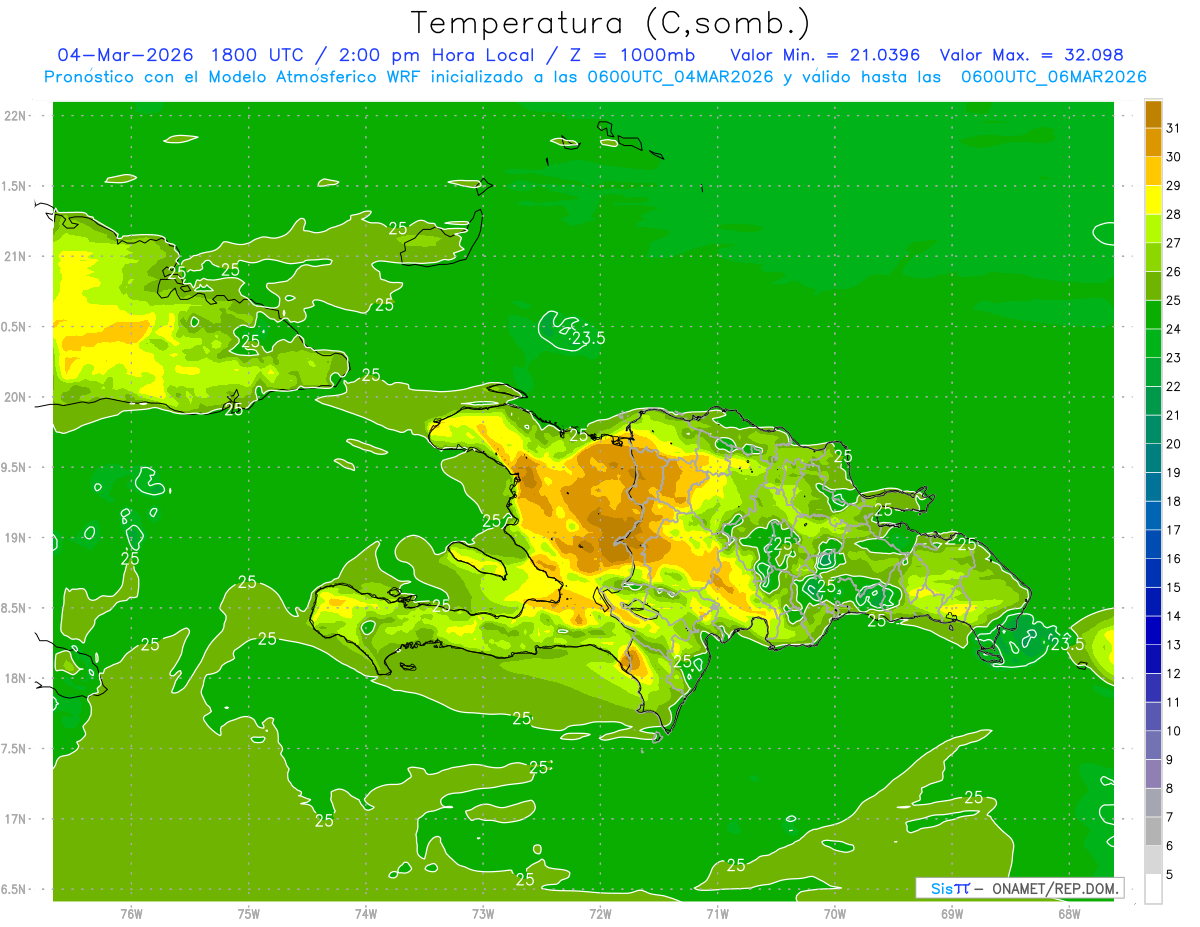Click the '74W' longitude axis label
This screenshot has width=1200, height=927.
366,913
